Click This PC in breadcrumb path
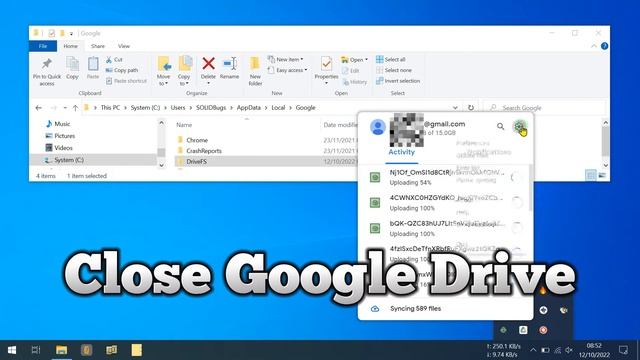Viewport: 640px width, 360px height. pos(110,108)
